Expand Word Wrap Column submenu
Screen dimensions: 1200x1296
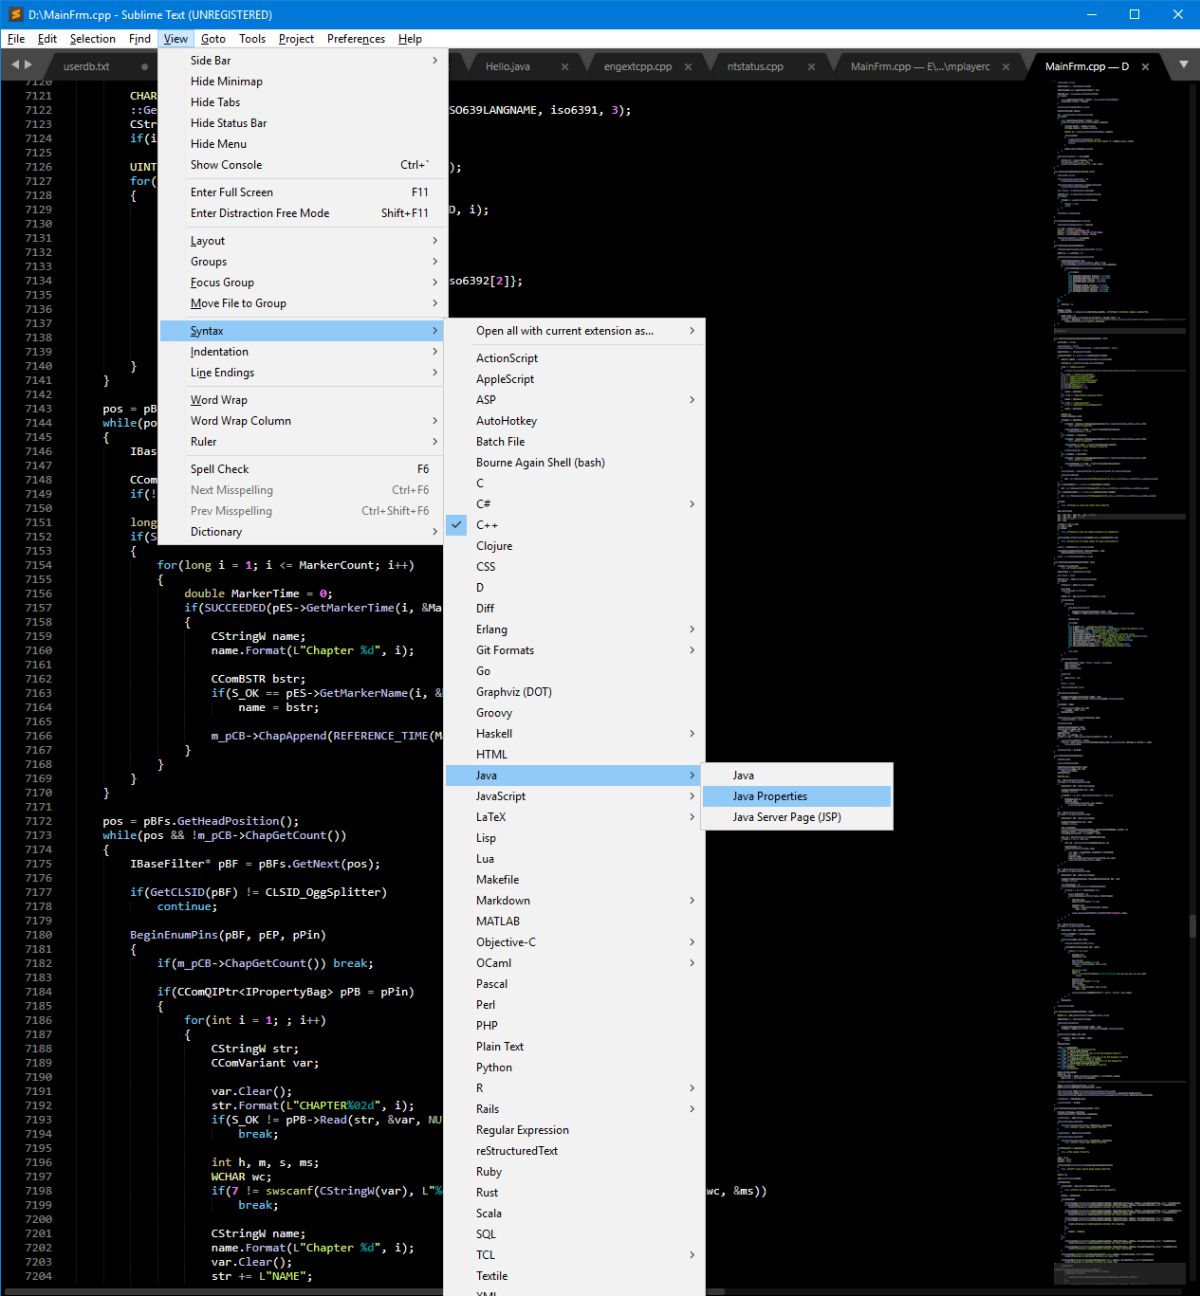coord(303,421)
